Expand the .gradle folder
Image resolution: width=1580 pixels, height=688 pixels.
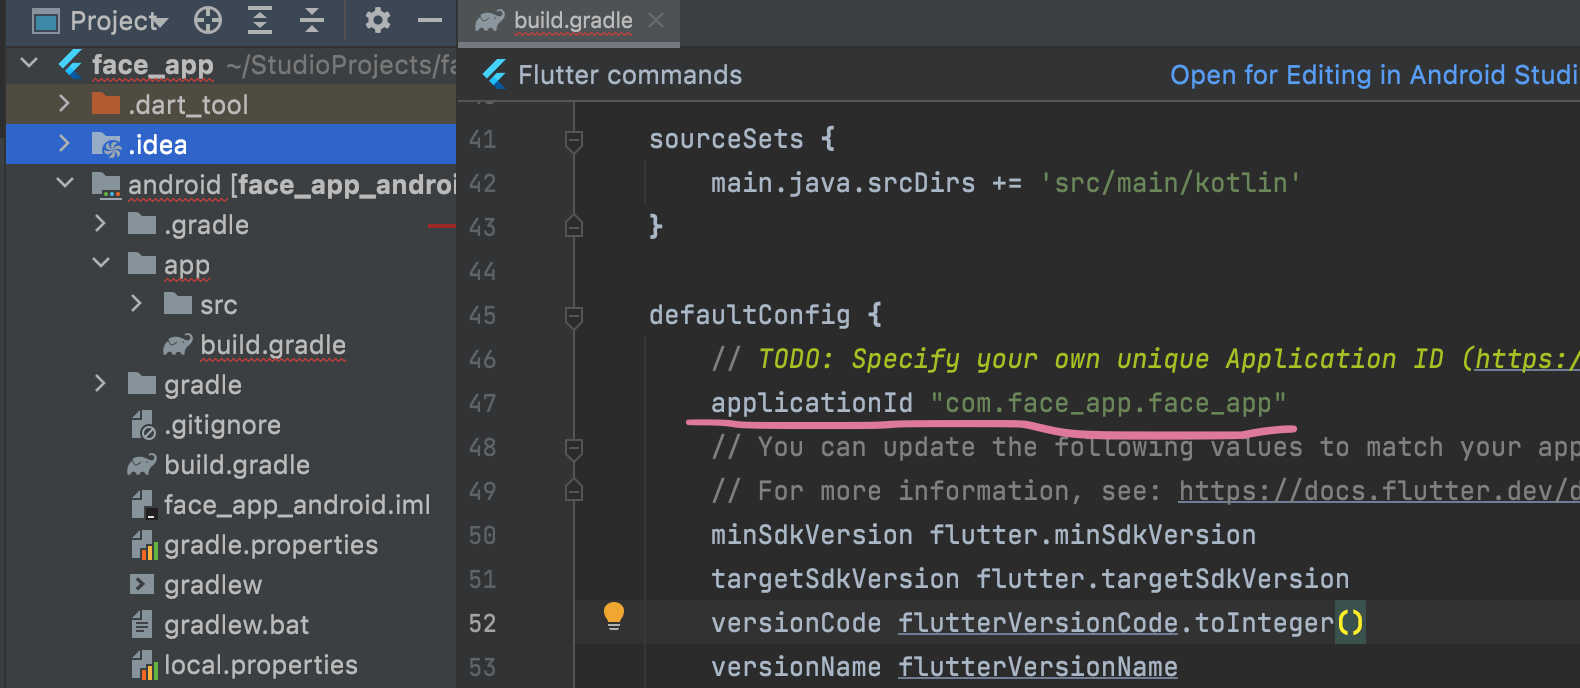100,224
